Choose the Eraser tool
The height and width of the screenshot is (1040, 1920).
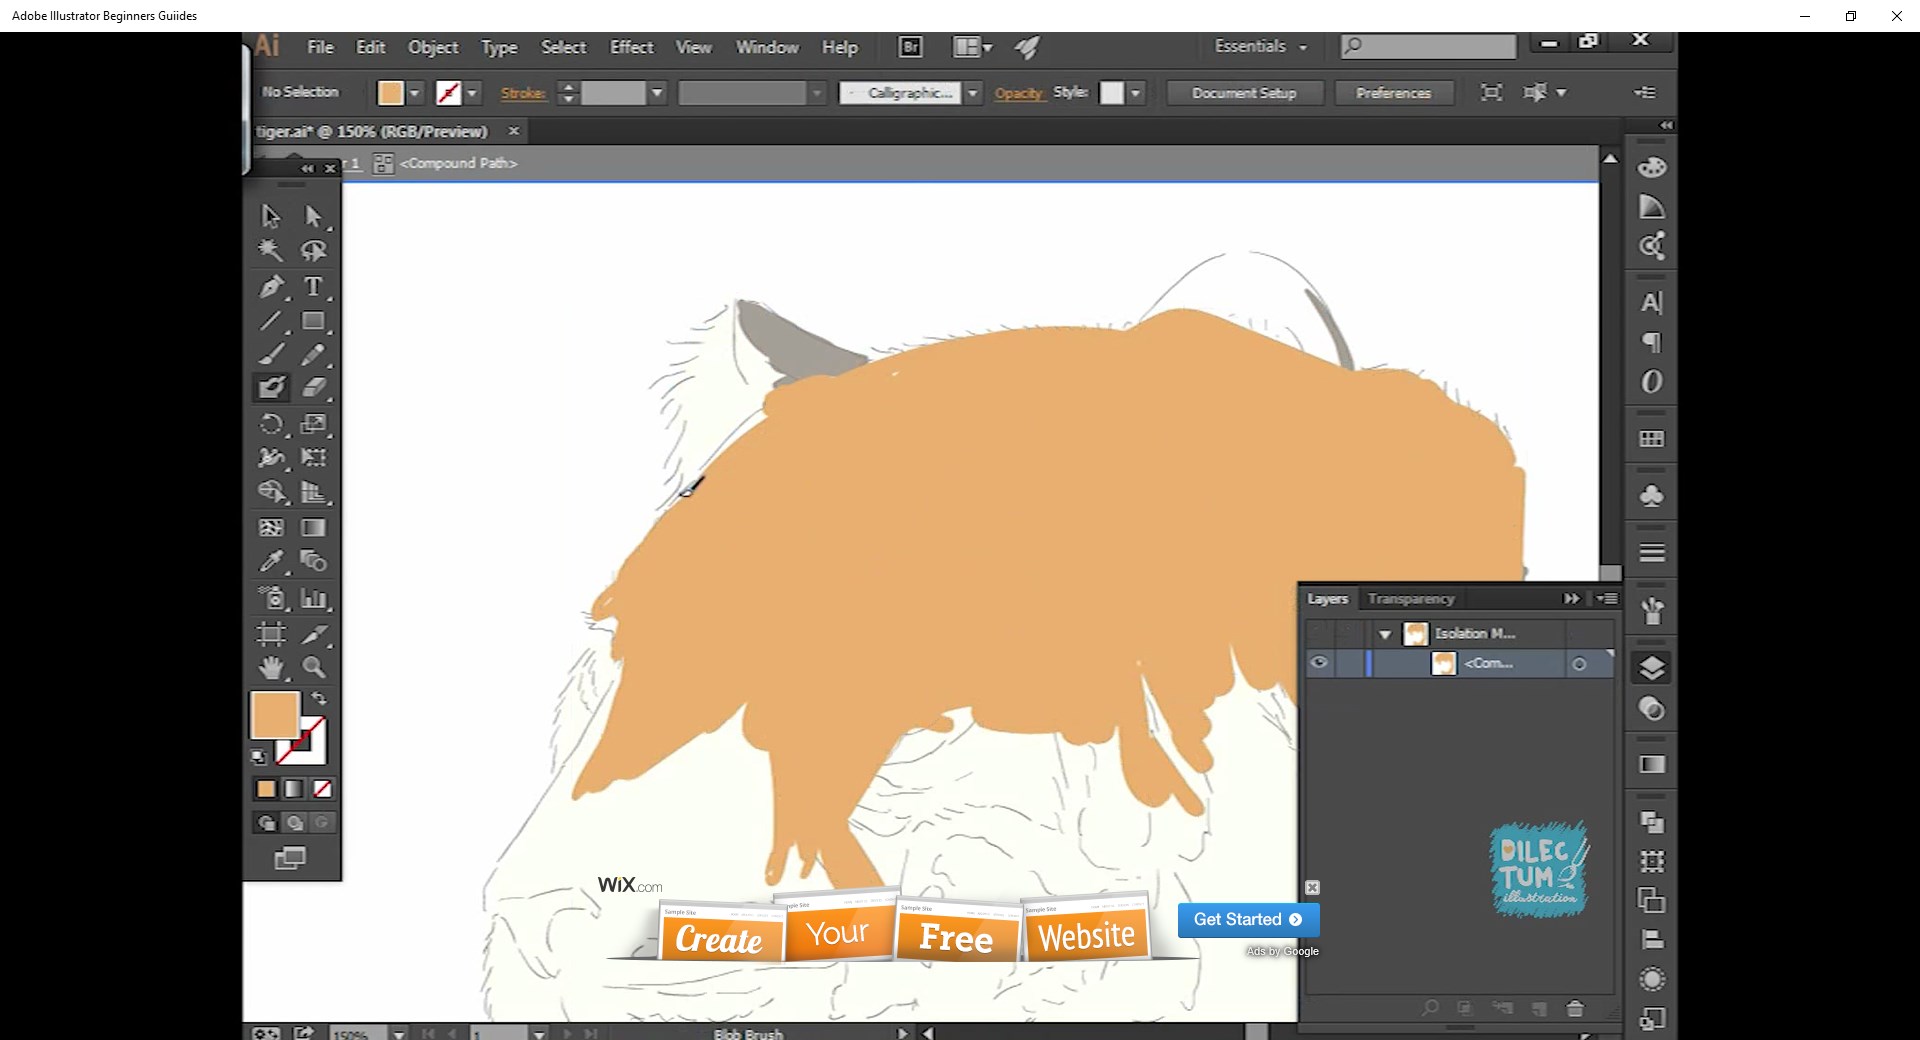point(314,387)
